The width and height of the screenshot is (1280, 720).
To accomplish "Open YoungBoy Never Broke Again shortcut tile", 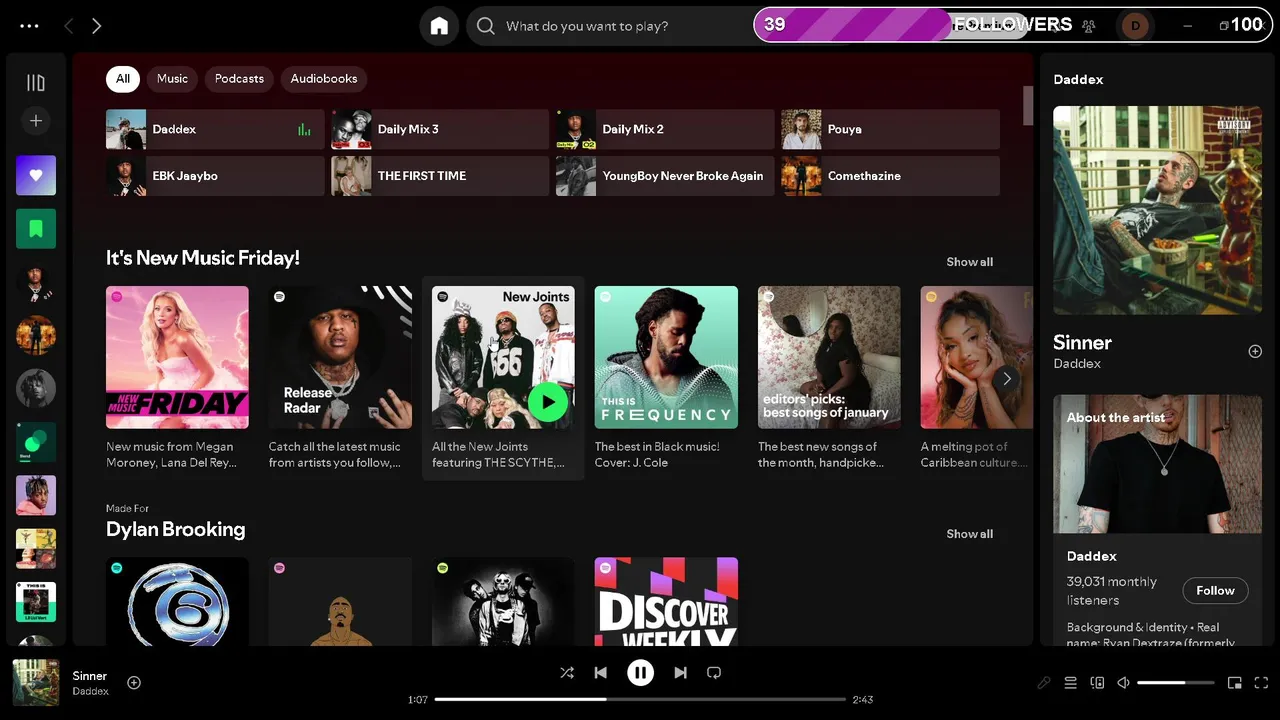I will click(665, 176).
